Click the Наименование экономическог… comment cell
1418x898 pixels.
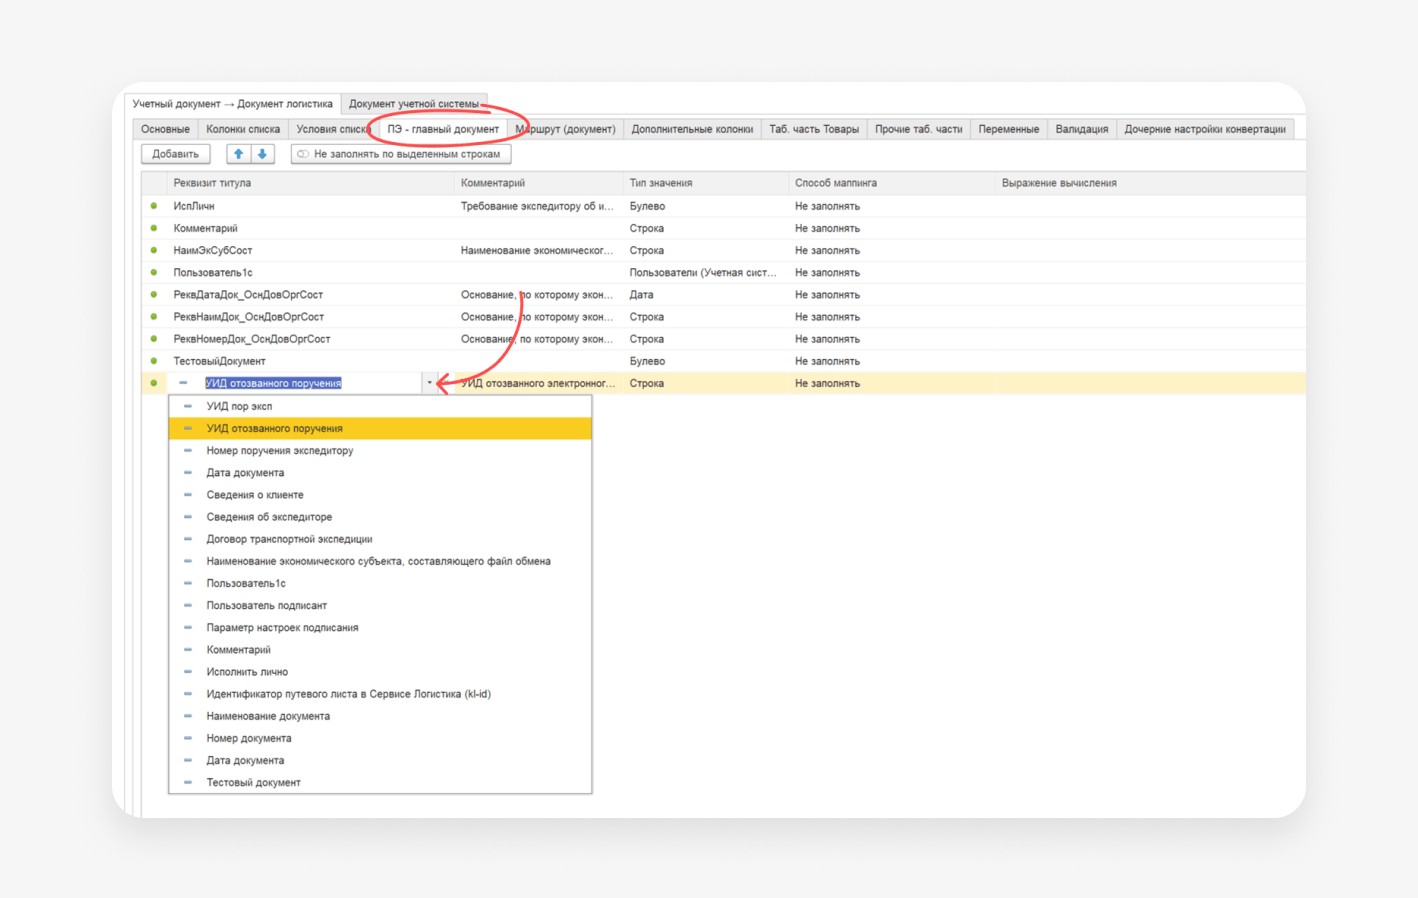click(x=539, y=250)
